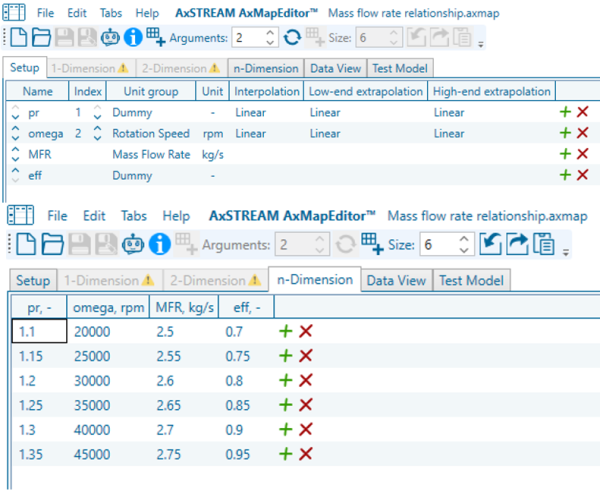Image resolution: width=600 pixels, height=491 pixels.
Task: Add row after 1.15 data row
Action: (x=285, y=356)
